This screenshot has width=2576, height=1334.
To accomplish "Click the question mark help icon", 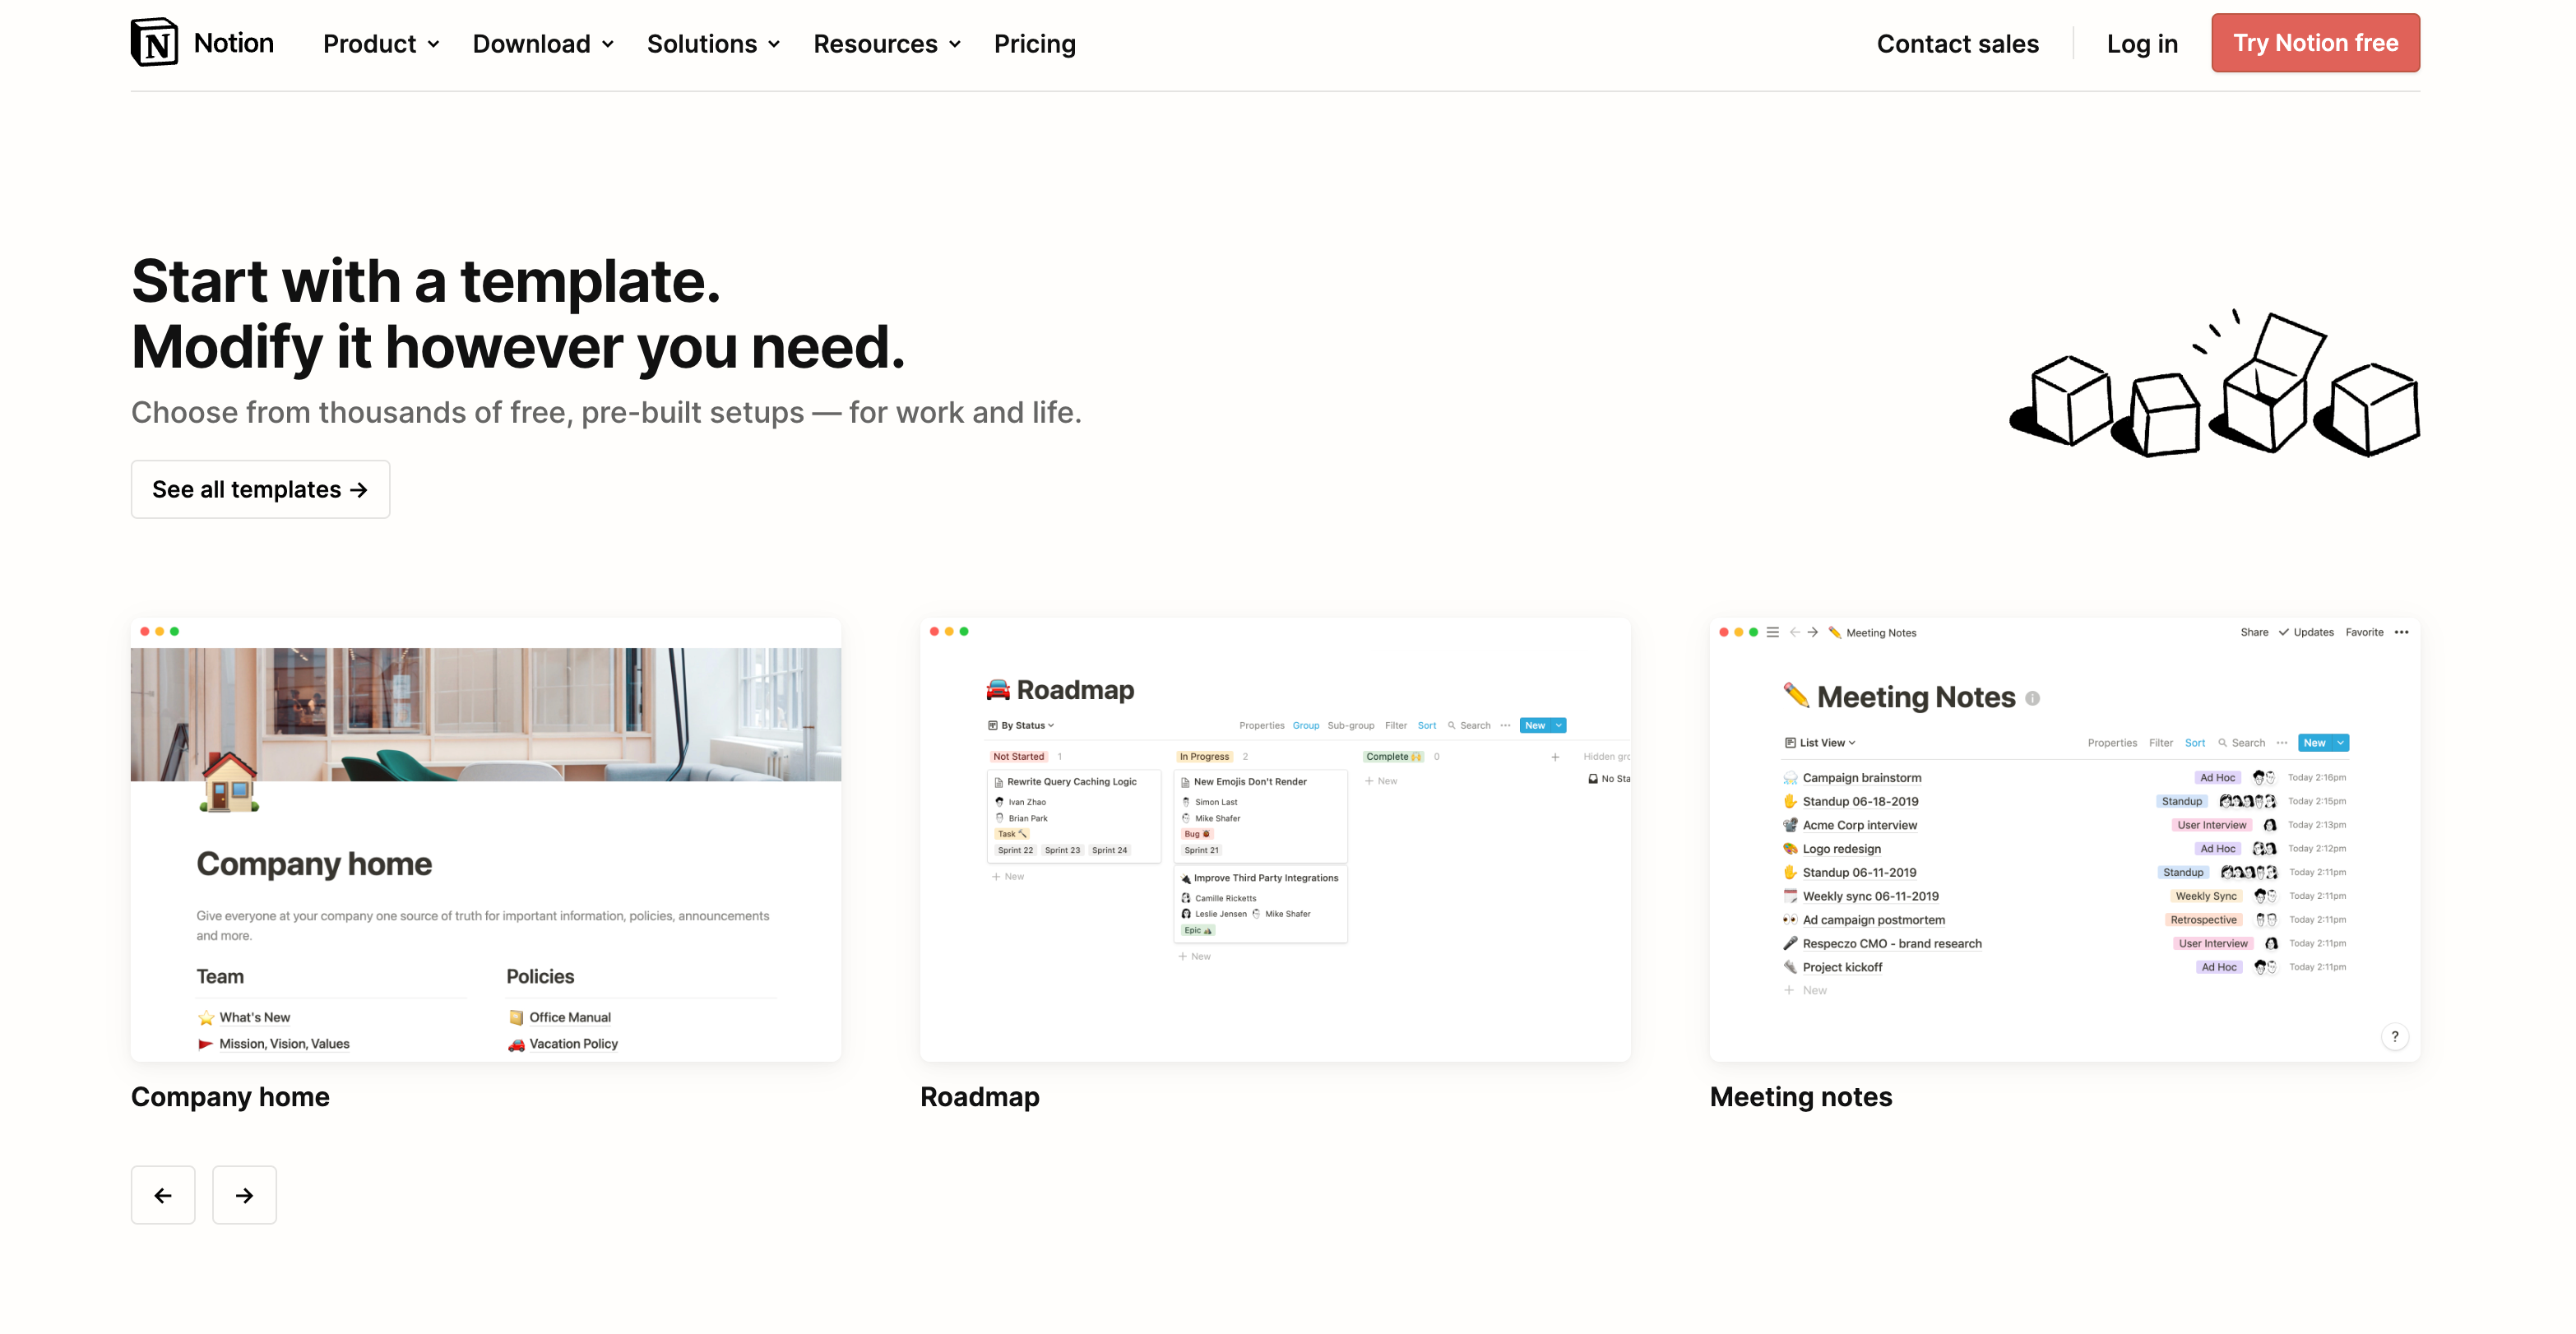I will (2394, 1036).
